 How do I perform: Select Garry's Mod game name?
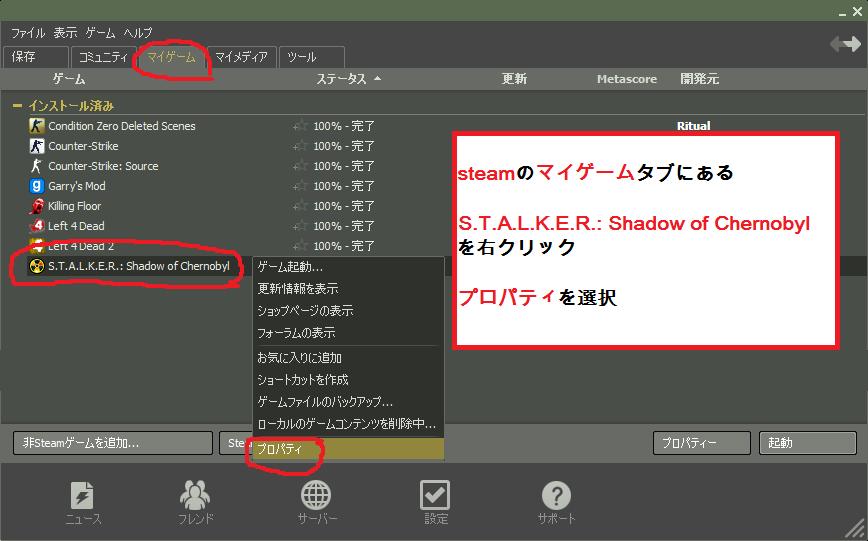[76, 186]
